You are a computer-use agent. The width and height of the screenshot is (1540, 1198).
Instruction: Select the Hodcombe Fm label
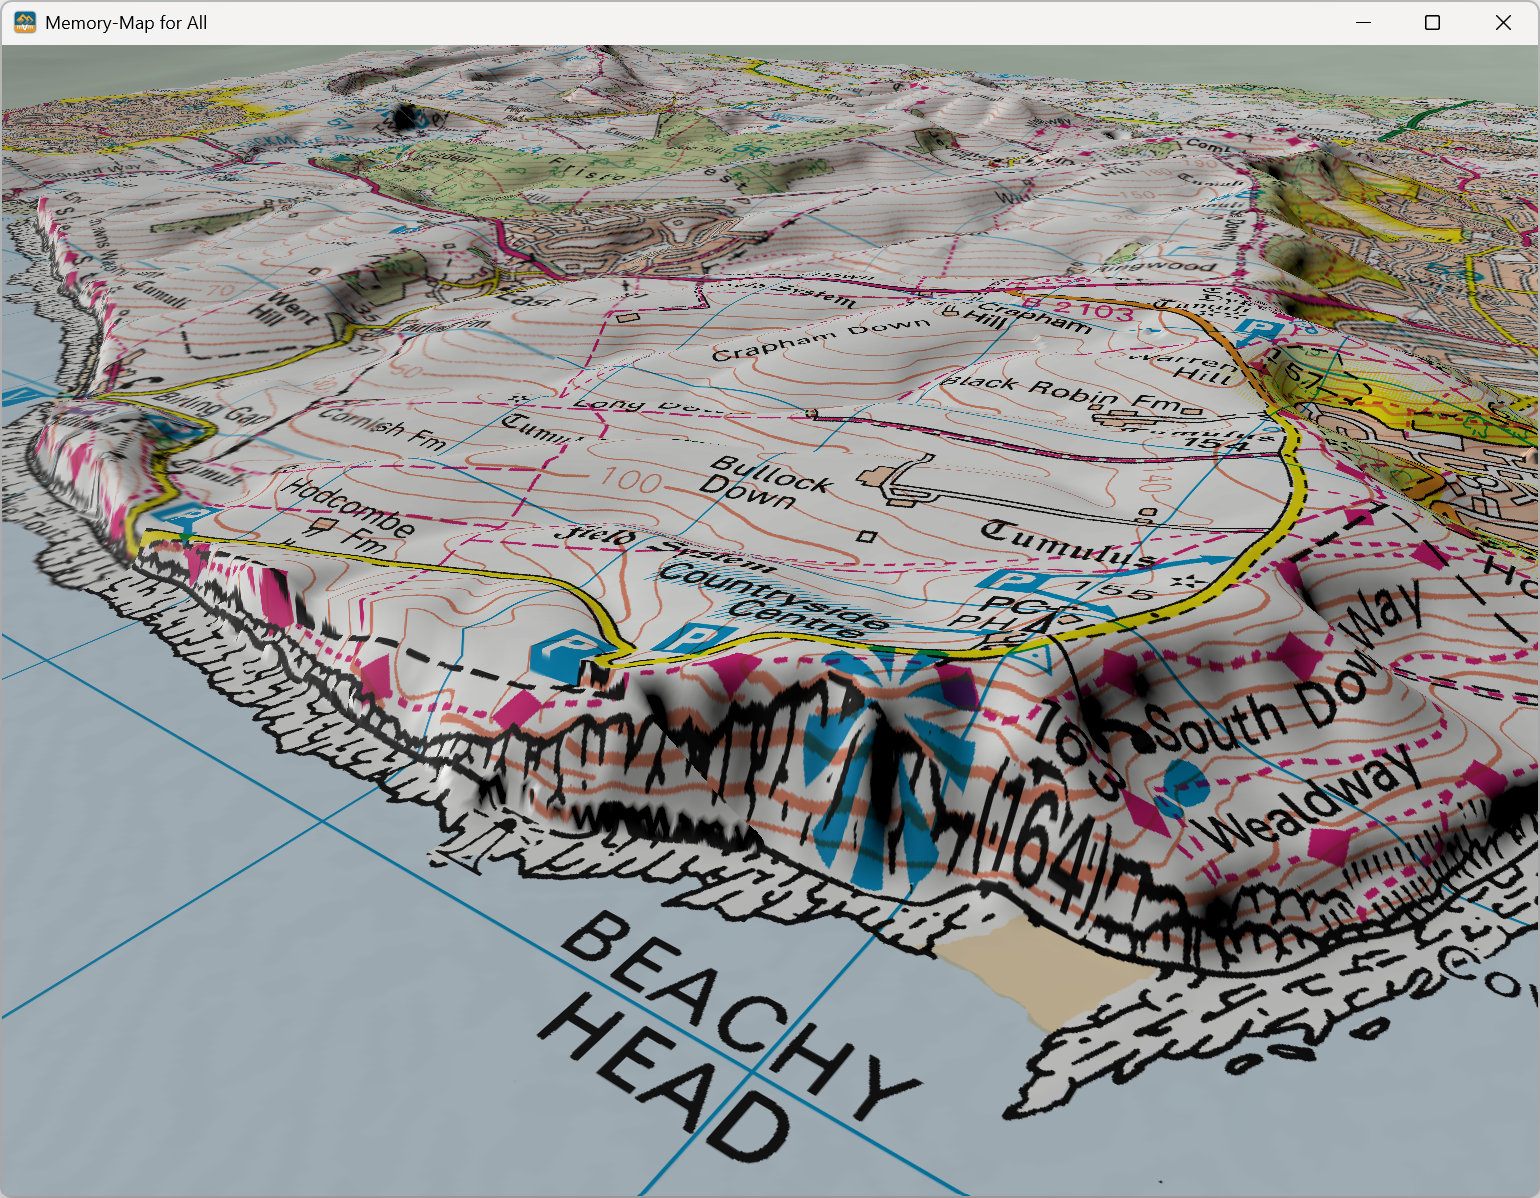click(x=350, y=517)
